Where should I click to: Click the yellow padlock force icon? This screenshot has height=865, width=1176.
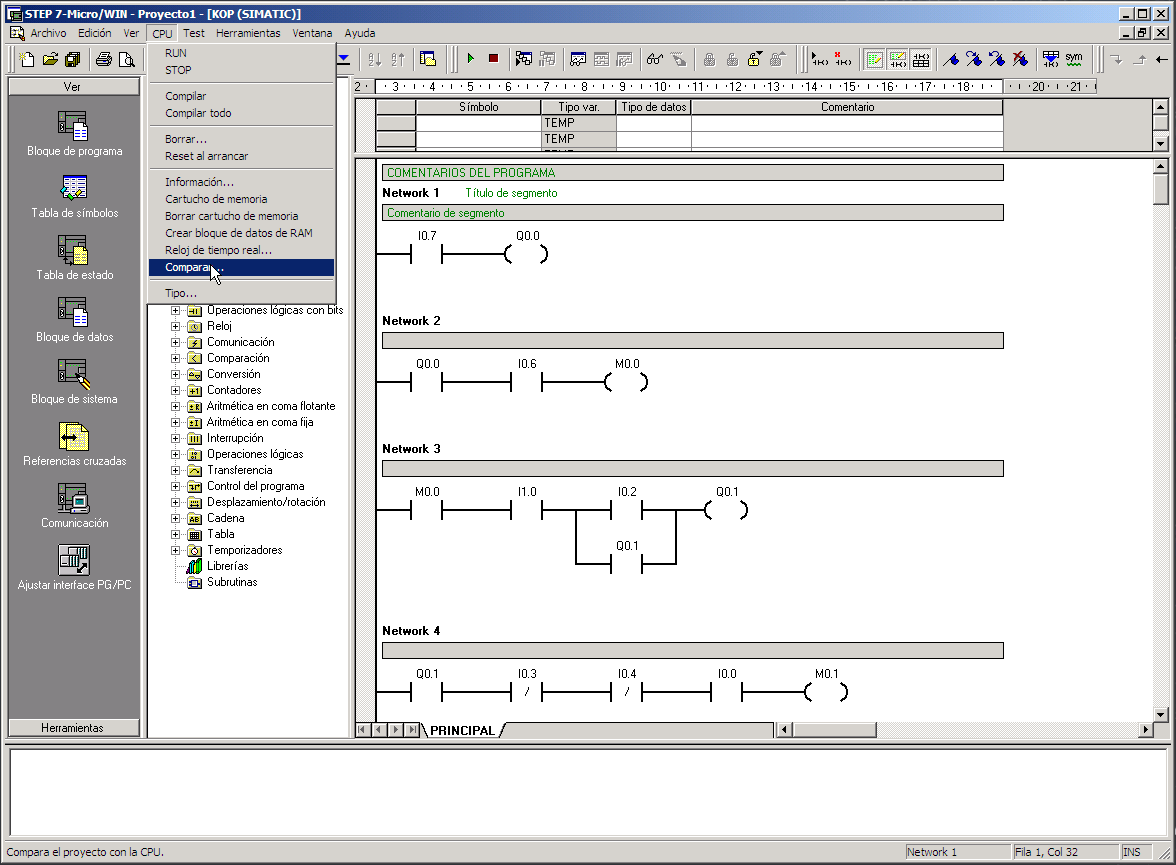[754, 59]
